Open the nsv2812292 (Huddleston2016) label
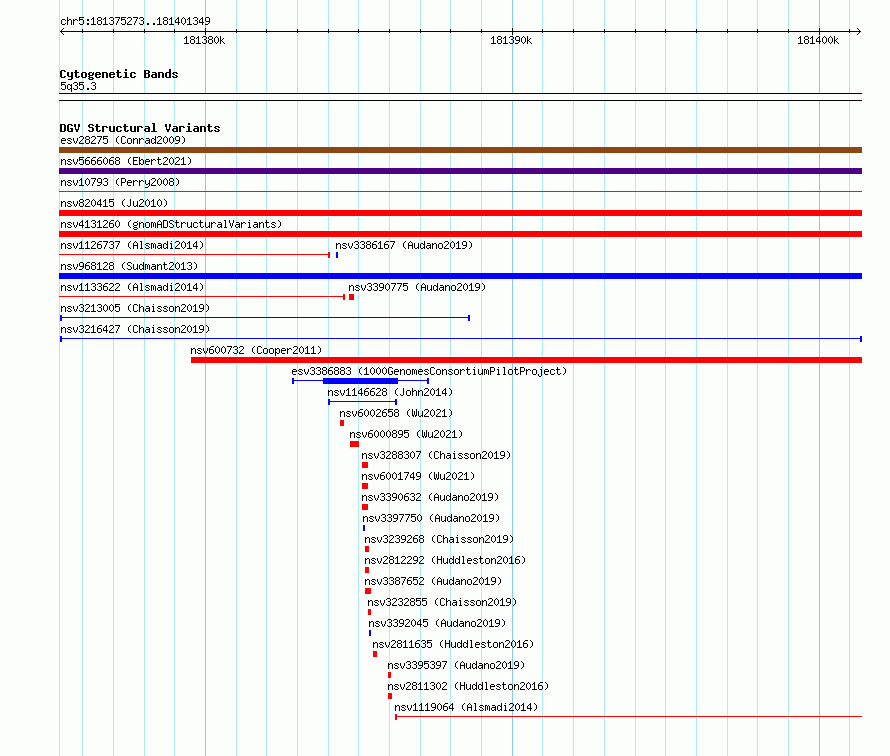890x756 pixels. (445, 560)
